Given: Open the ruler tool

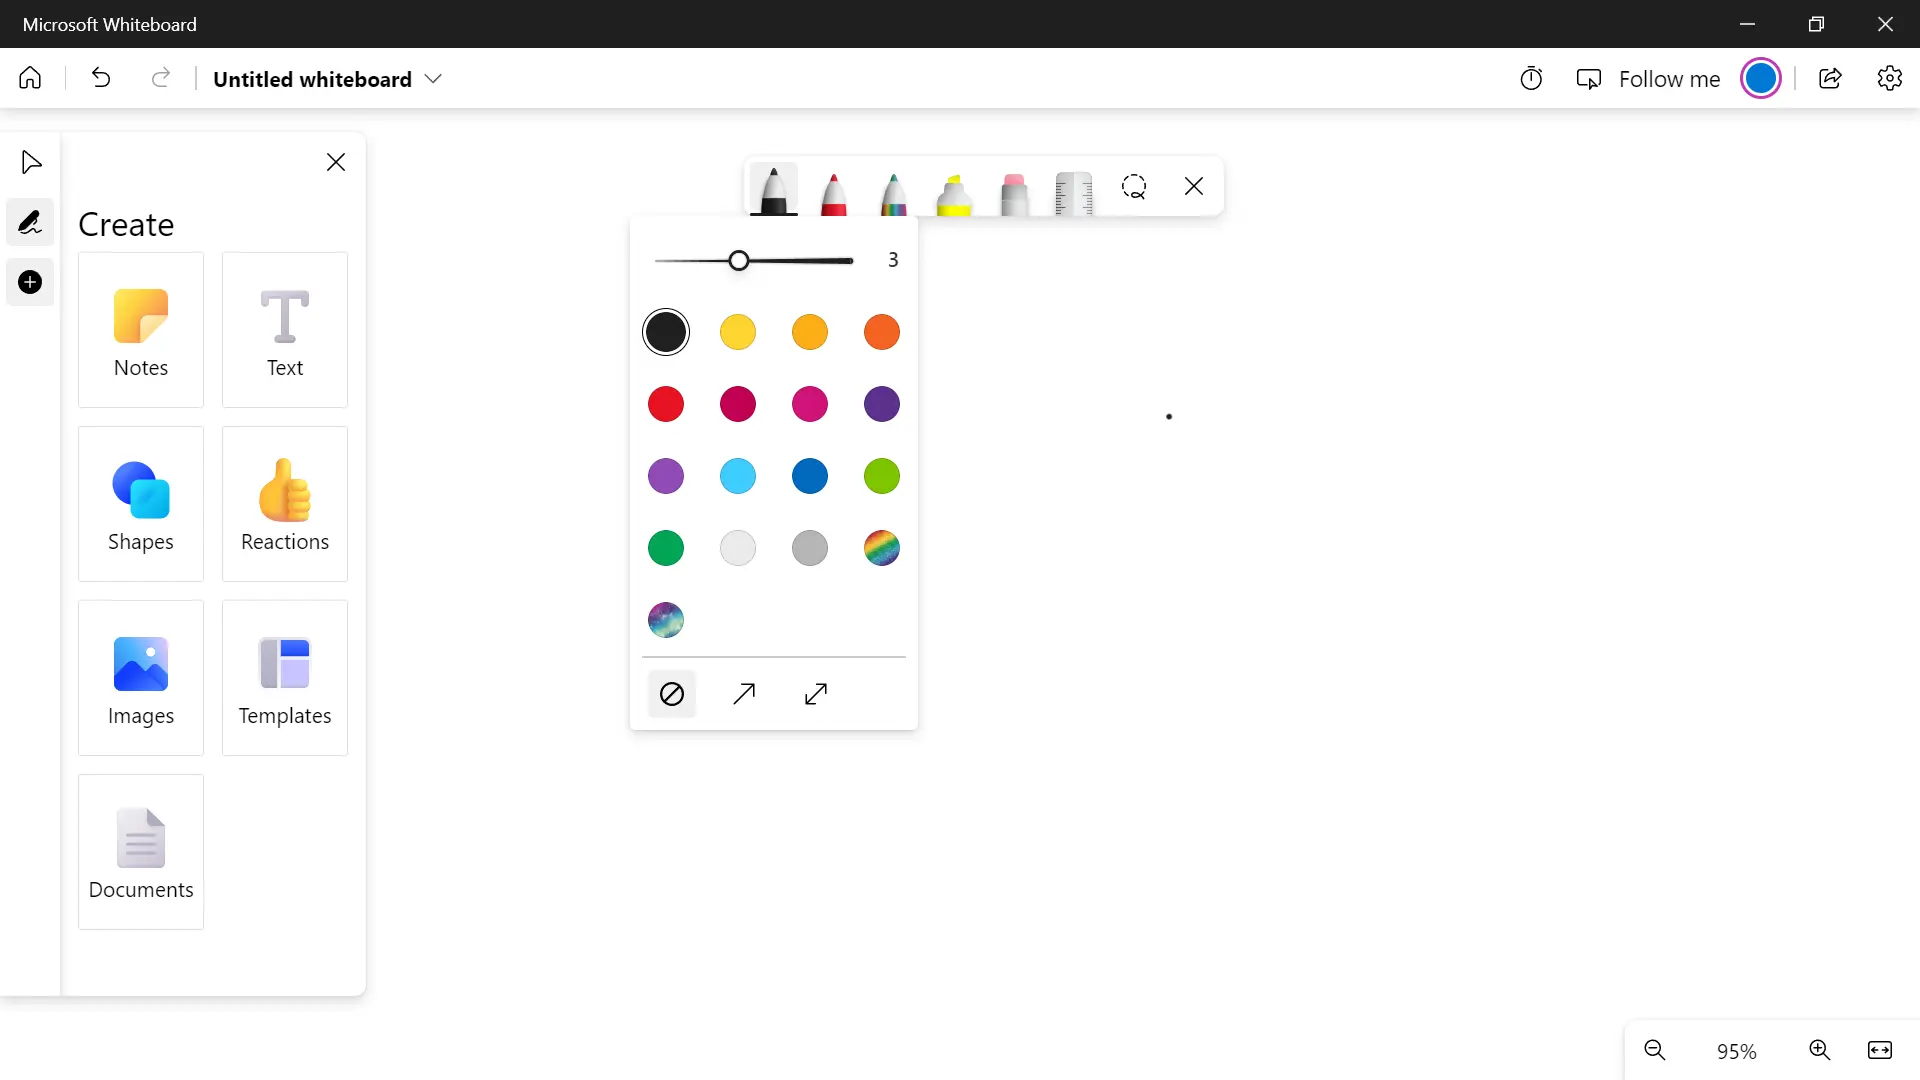Looking at the screenshot, I should pyautogui.click(x=1073, y=192).
